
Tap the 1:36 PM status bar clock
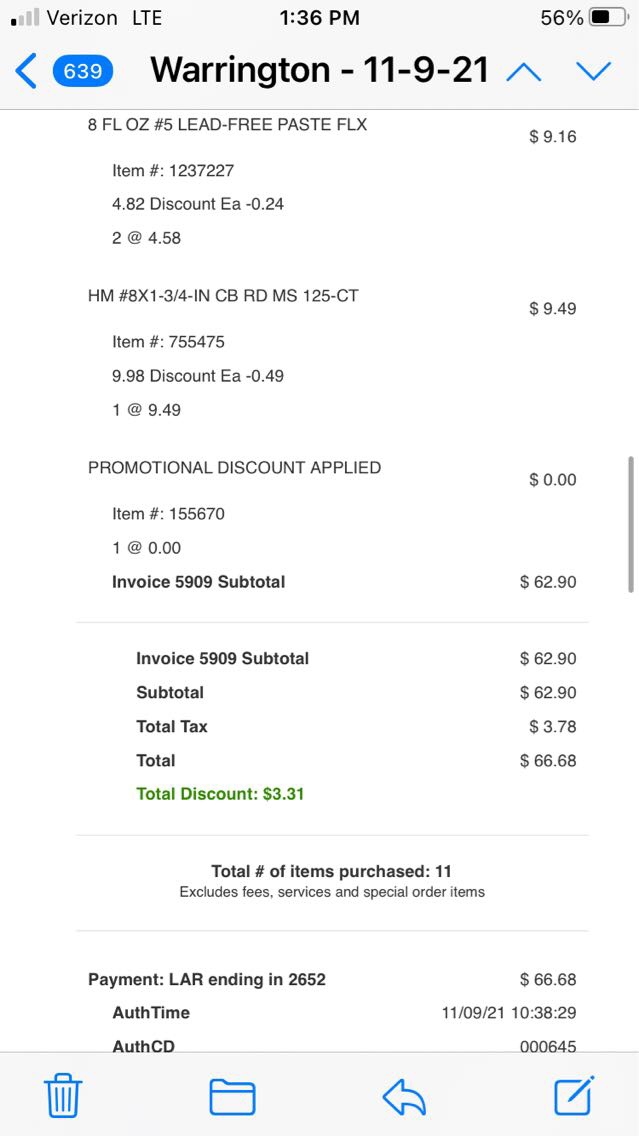pyautogui.click(x=318, y=17)
